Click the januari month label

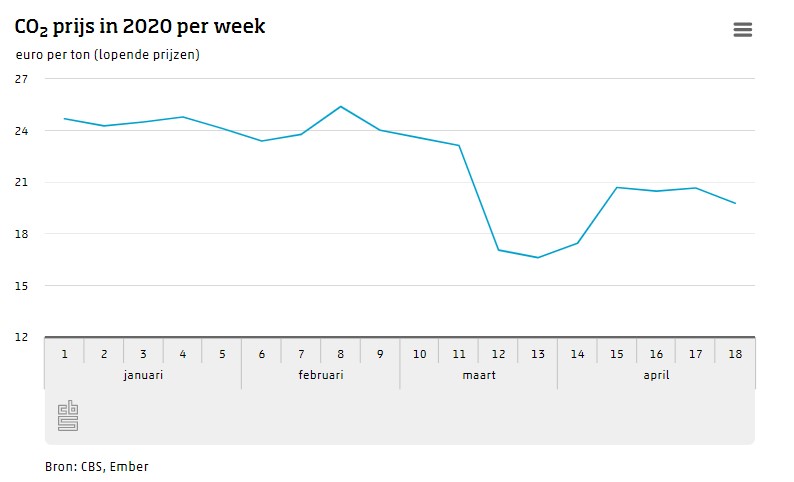[143, 376]
